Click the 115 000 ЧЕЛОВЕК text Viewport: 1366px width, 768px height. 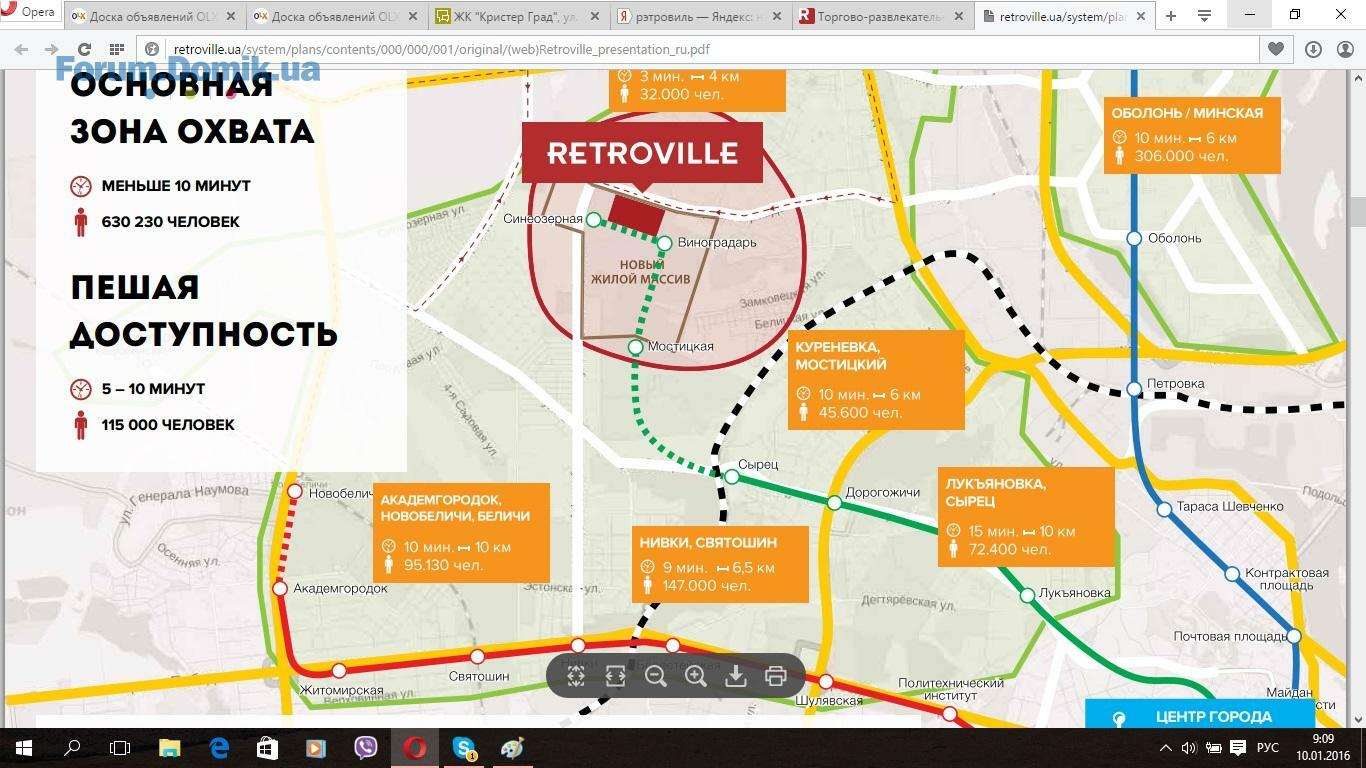pos(168,425)
